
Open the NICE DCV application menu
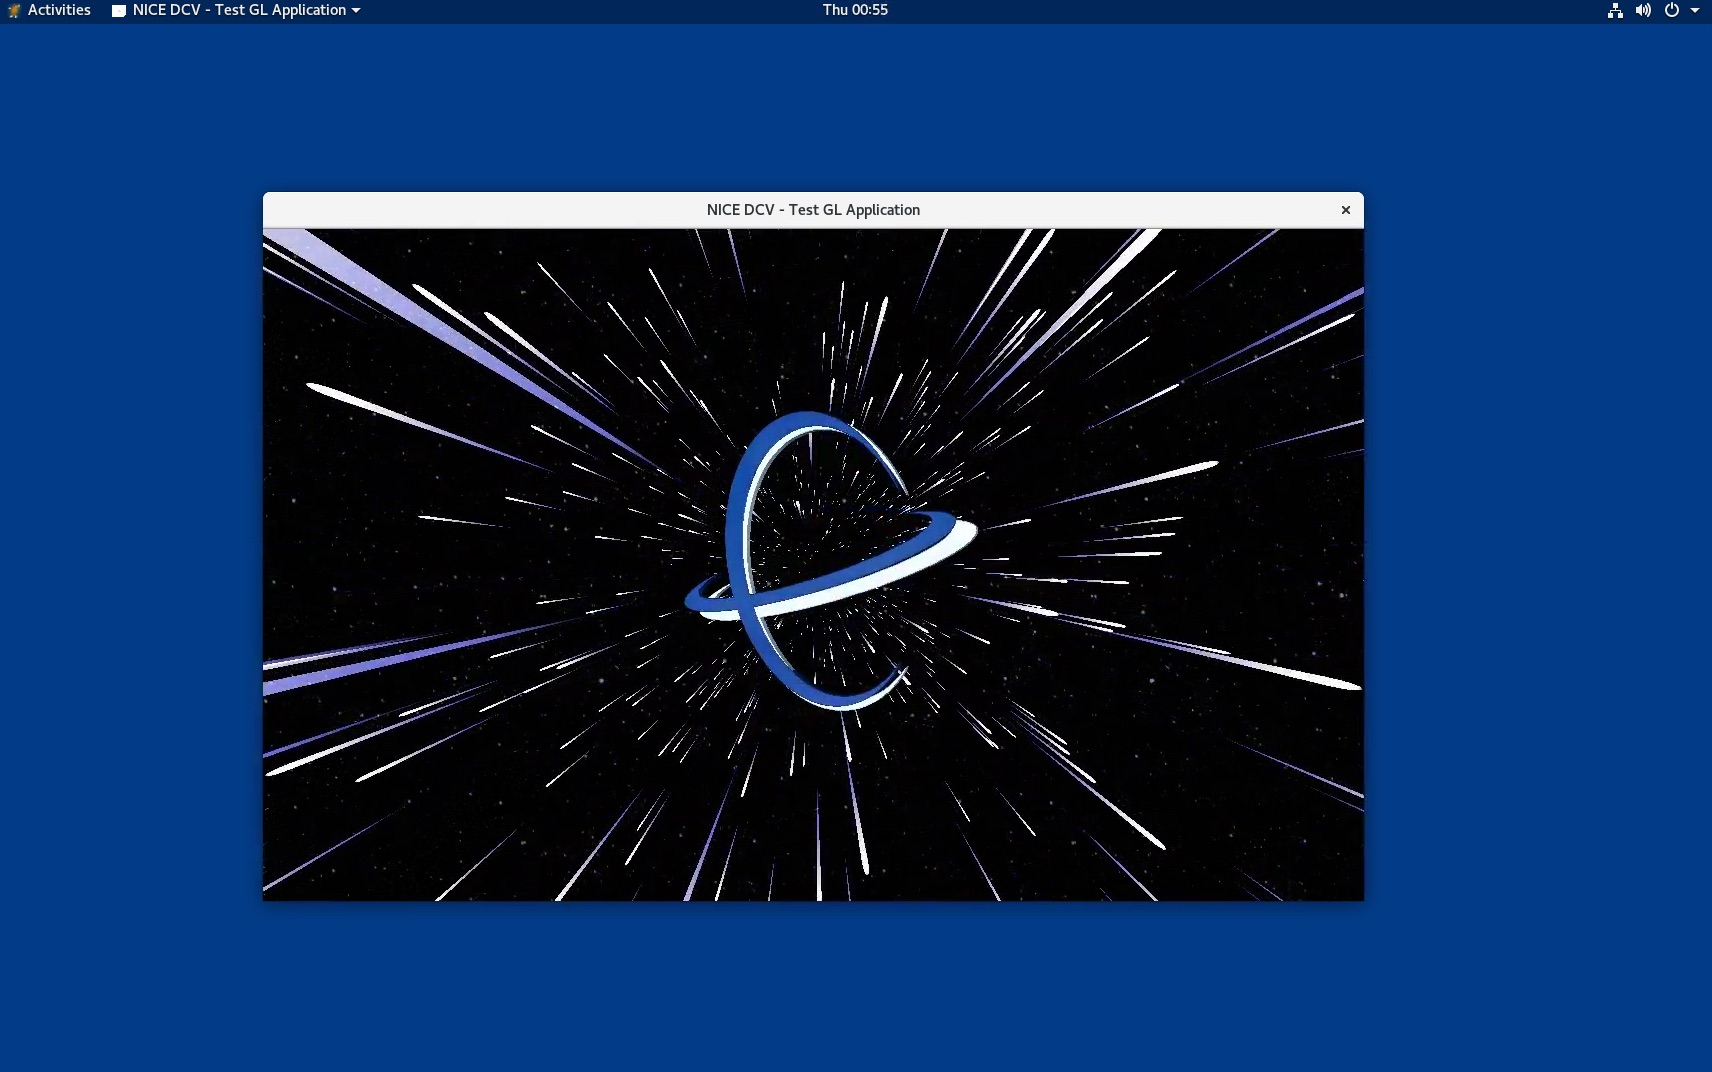(236, 10)
